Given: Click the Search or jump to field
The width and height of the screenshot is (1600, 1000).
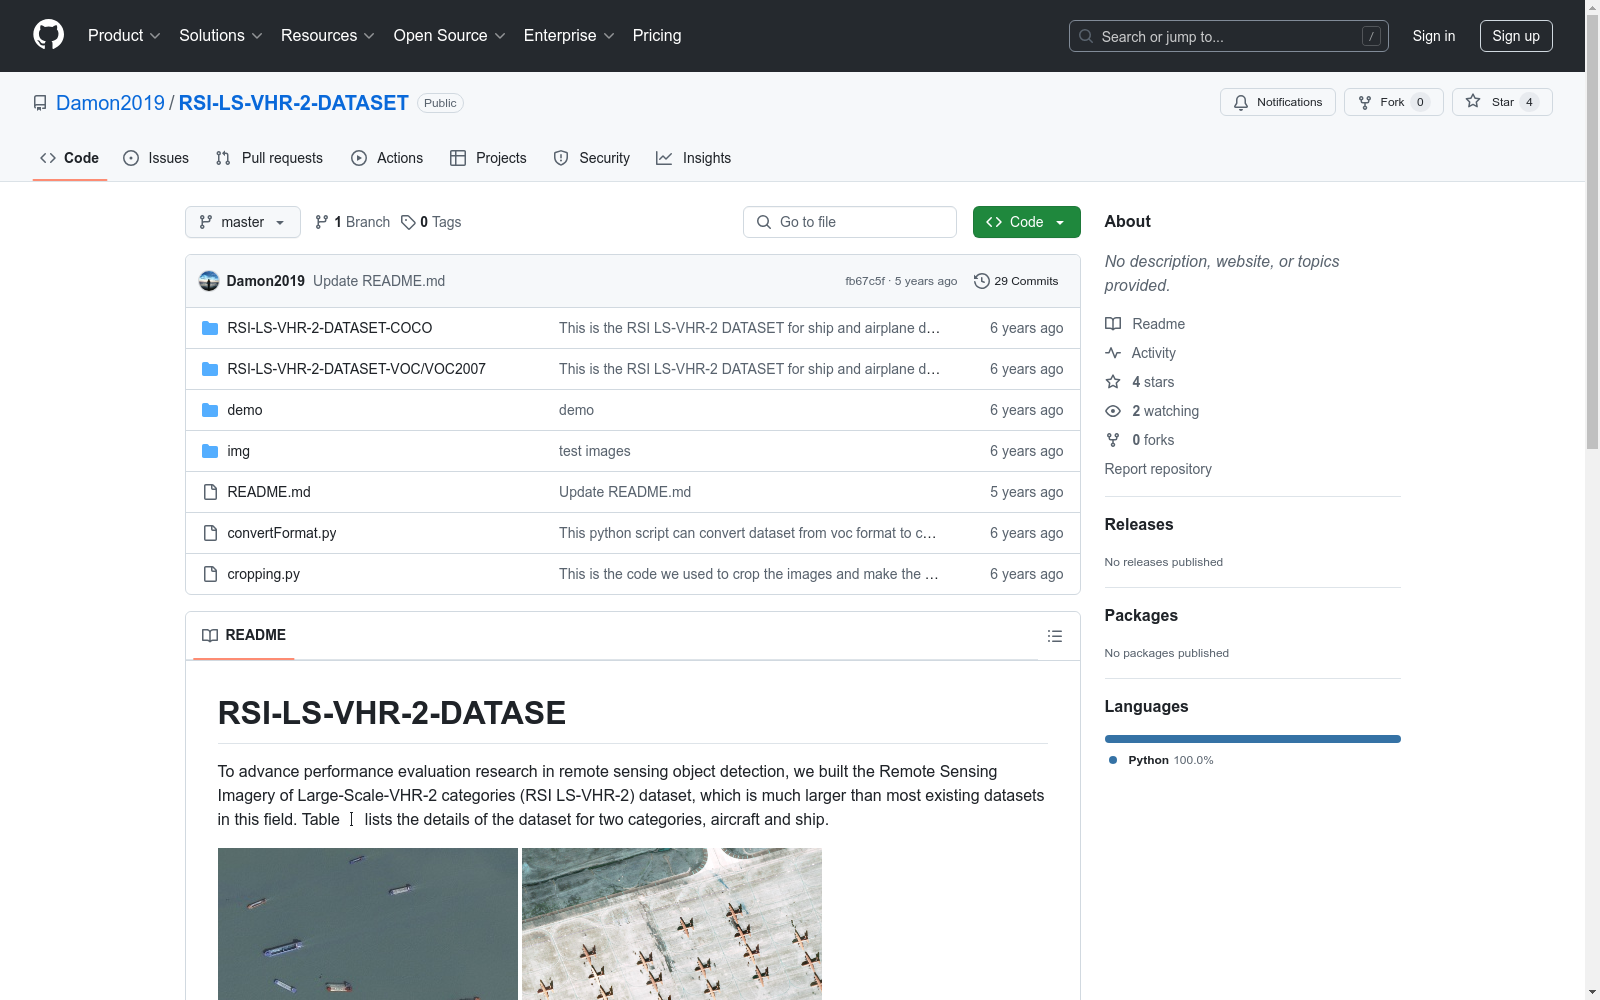Looking at the screenshot, I should 1229,36.
